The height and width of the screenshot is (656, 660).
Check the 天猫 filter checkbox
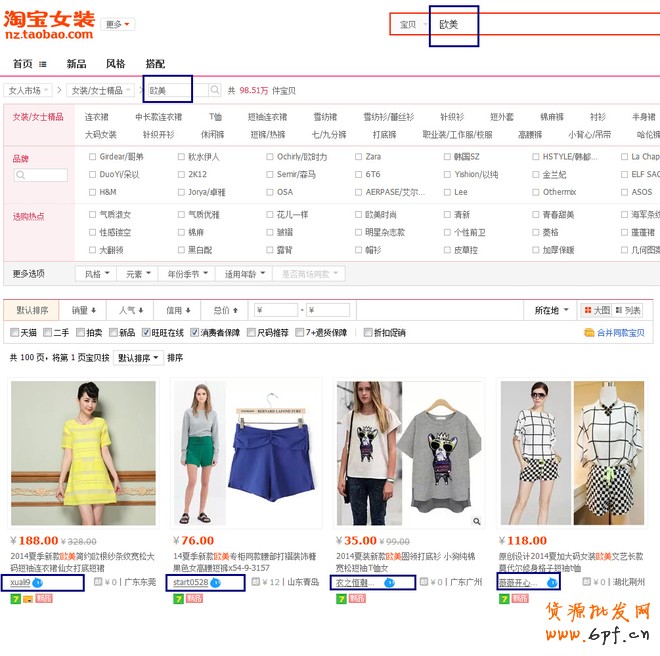(15, 333)
